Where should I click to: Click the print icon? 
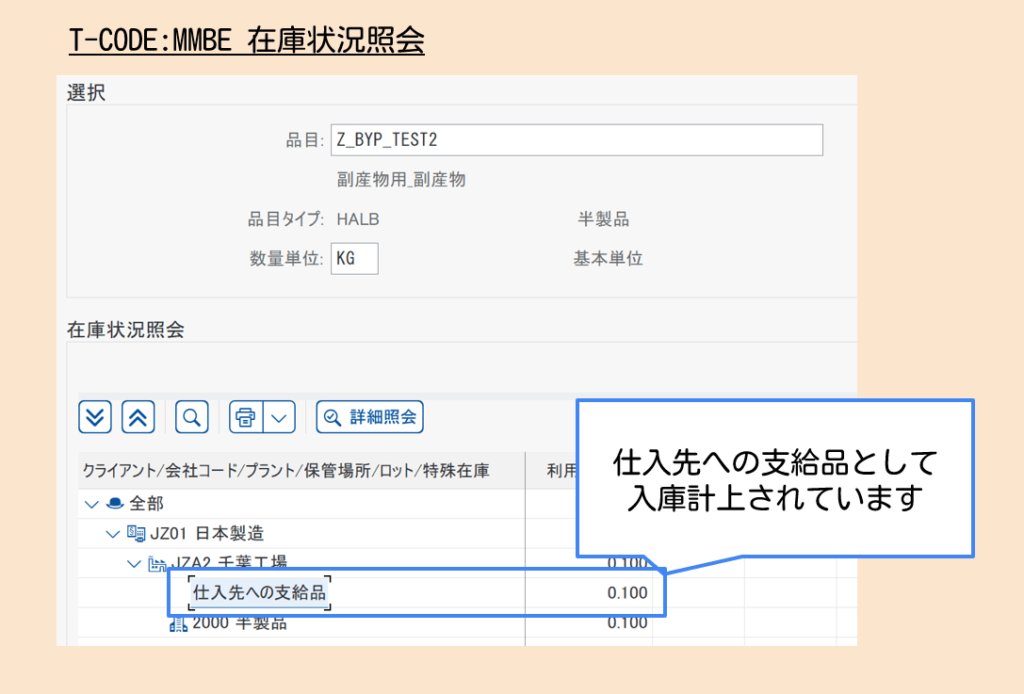(x=248, y=416)
